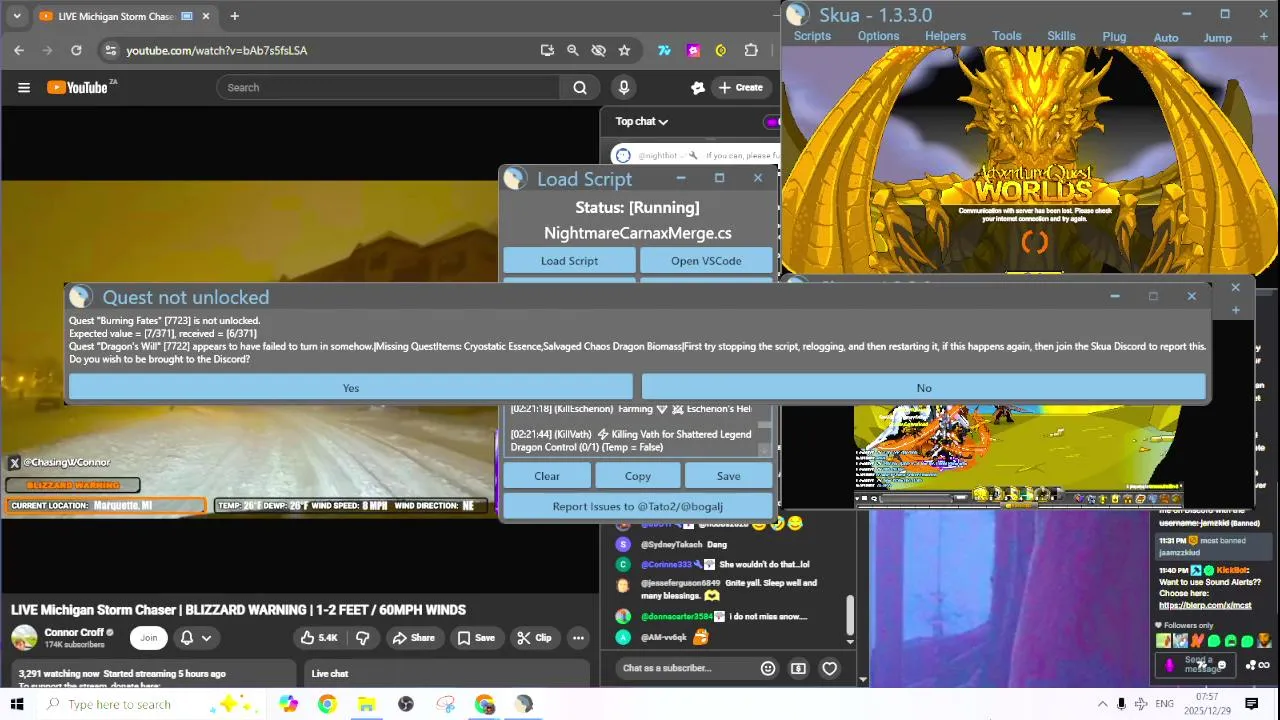
Task: Open Chrome extensions puzzle icon
Action: click(751, 50)
